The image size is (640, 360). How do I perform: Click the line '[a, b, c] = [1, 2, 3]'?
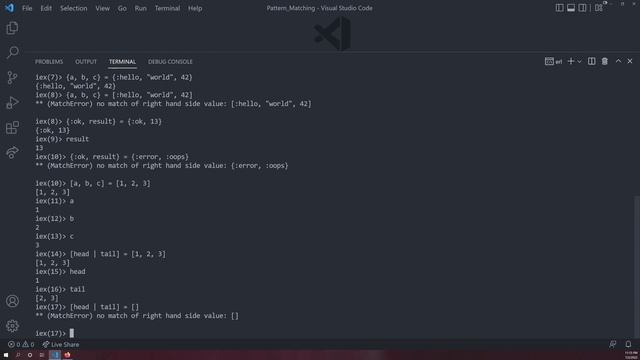point(93,183)
